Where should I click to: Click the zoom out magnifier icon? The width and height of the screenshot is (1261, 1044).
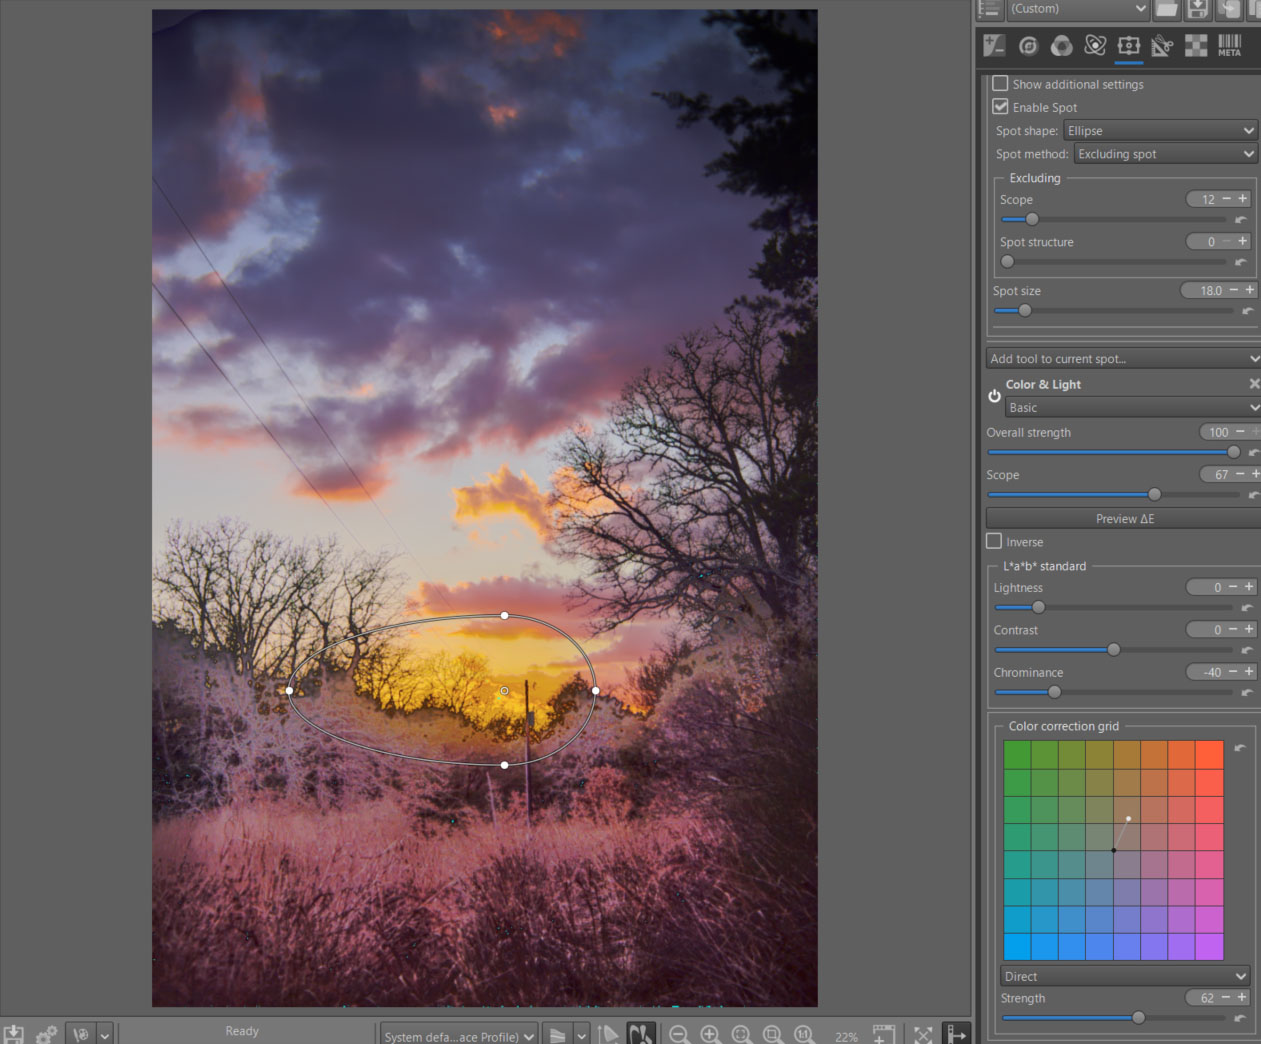tap(679, 1034)
